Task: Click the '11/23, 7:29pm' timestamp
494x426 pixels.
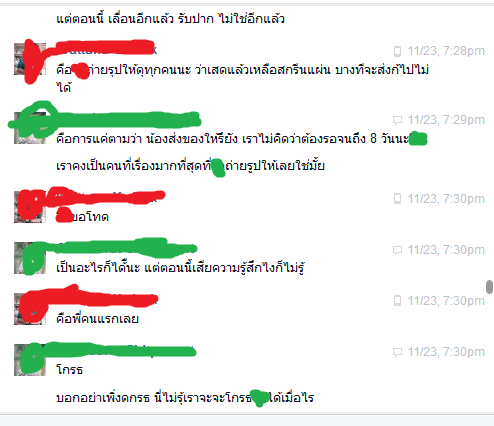Action: [446, 120]
